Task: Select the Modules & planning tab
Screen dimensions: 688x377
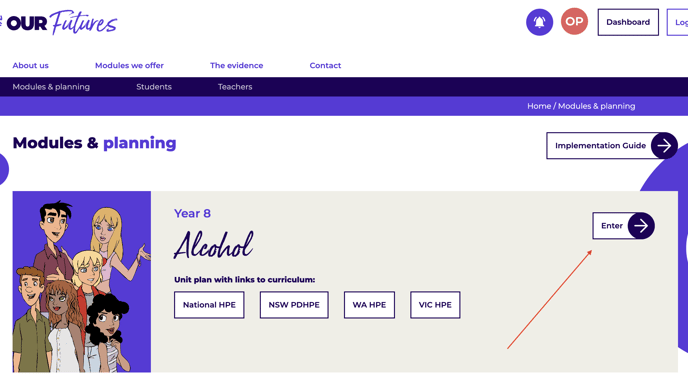Action: [x=51, y=87]
